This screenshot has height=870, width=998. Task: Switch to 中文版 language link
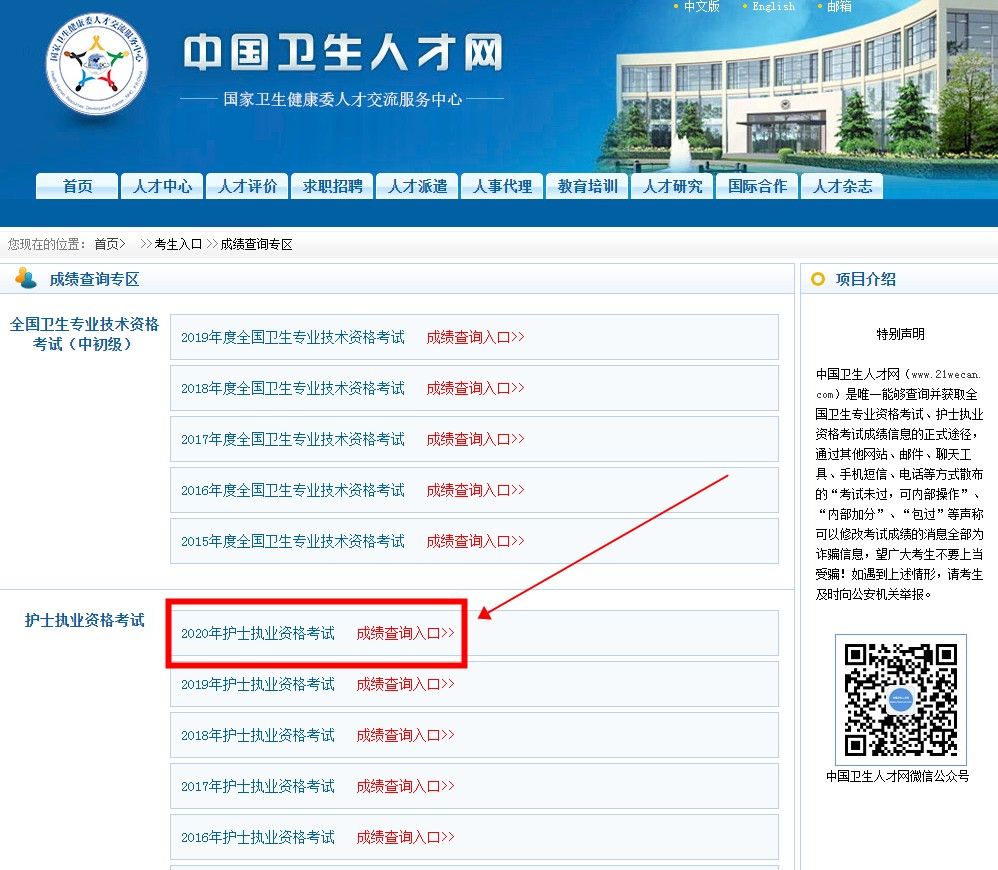701,6
